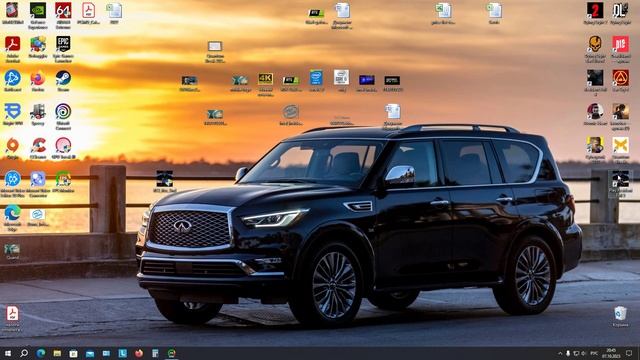
Task: Open taskbar Search with the magnifier
Action: (x=24, y=353)
